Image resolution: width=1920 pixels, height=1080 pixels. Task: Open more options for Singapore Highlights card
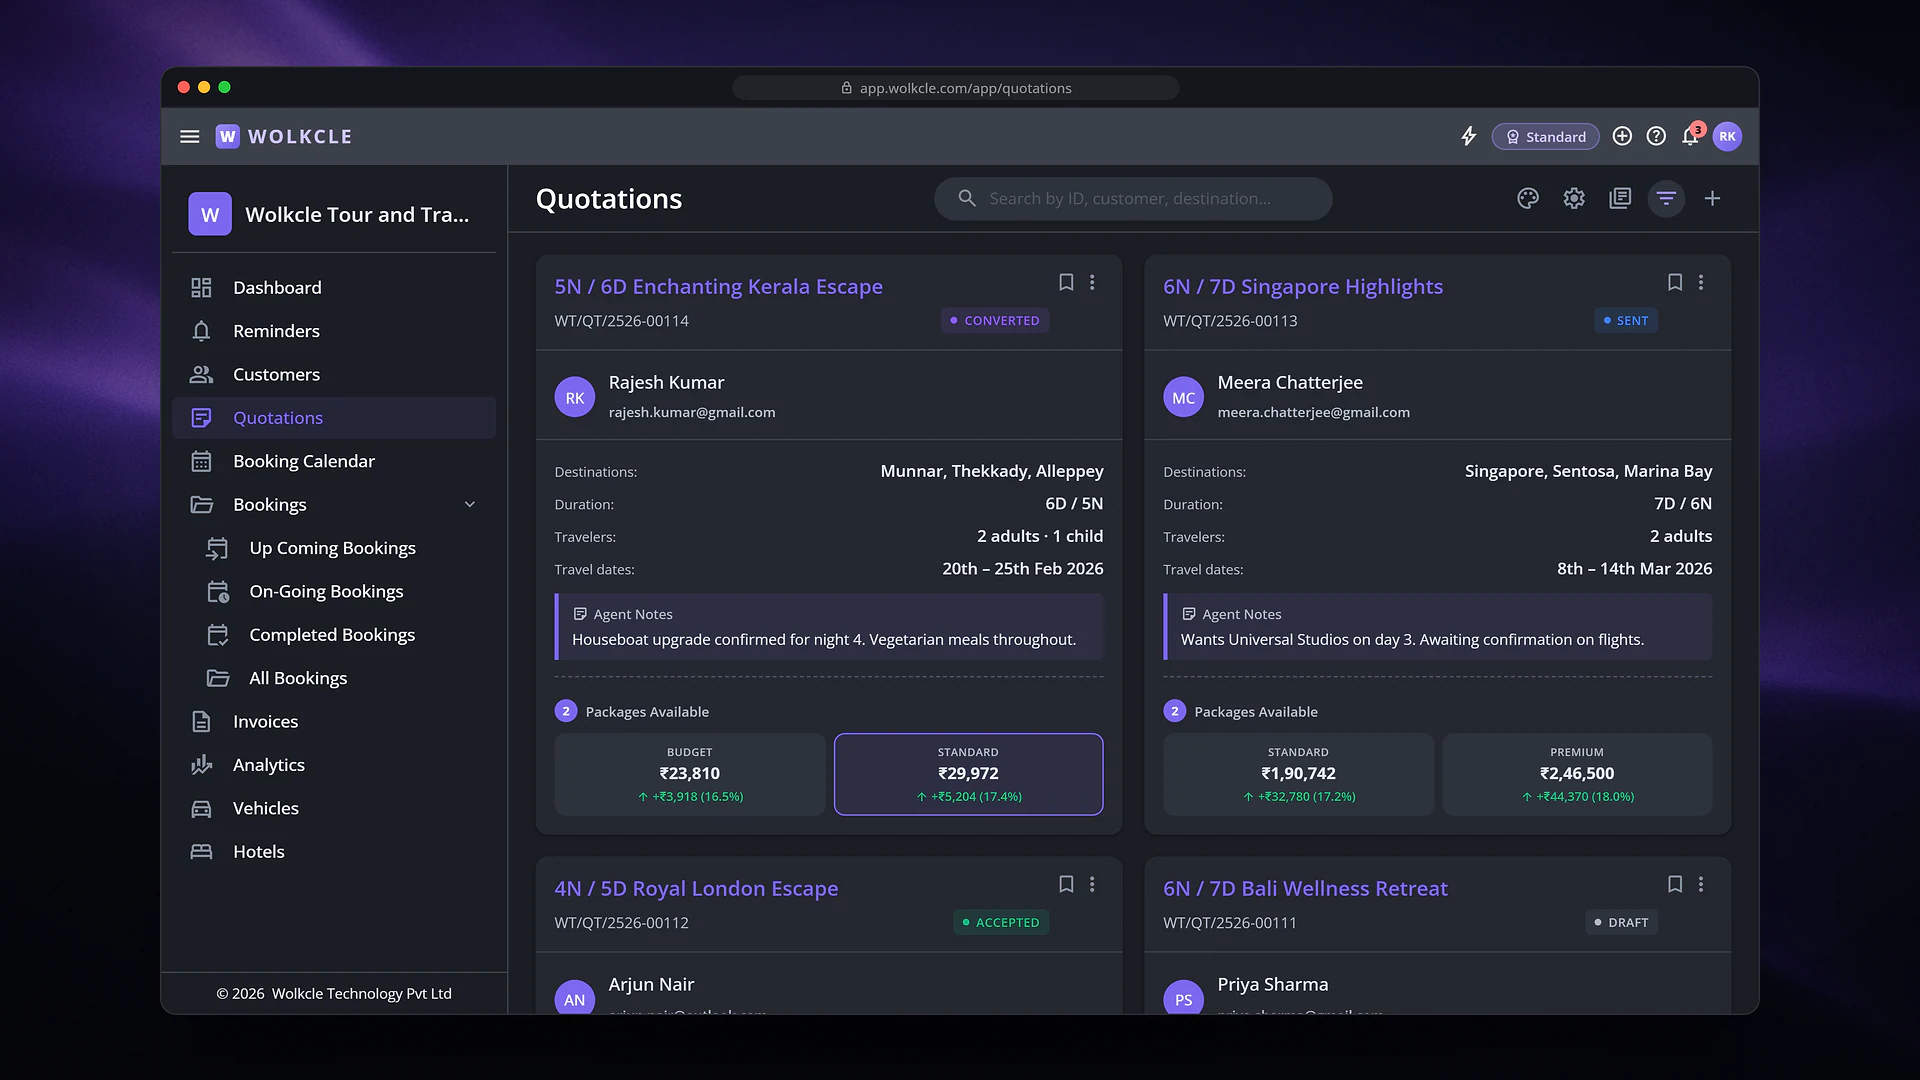click(x=1701, y=283)
